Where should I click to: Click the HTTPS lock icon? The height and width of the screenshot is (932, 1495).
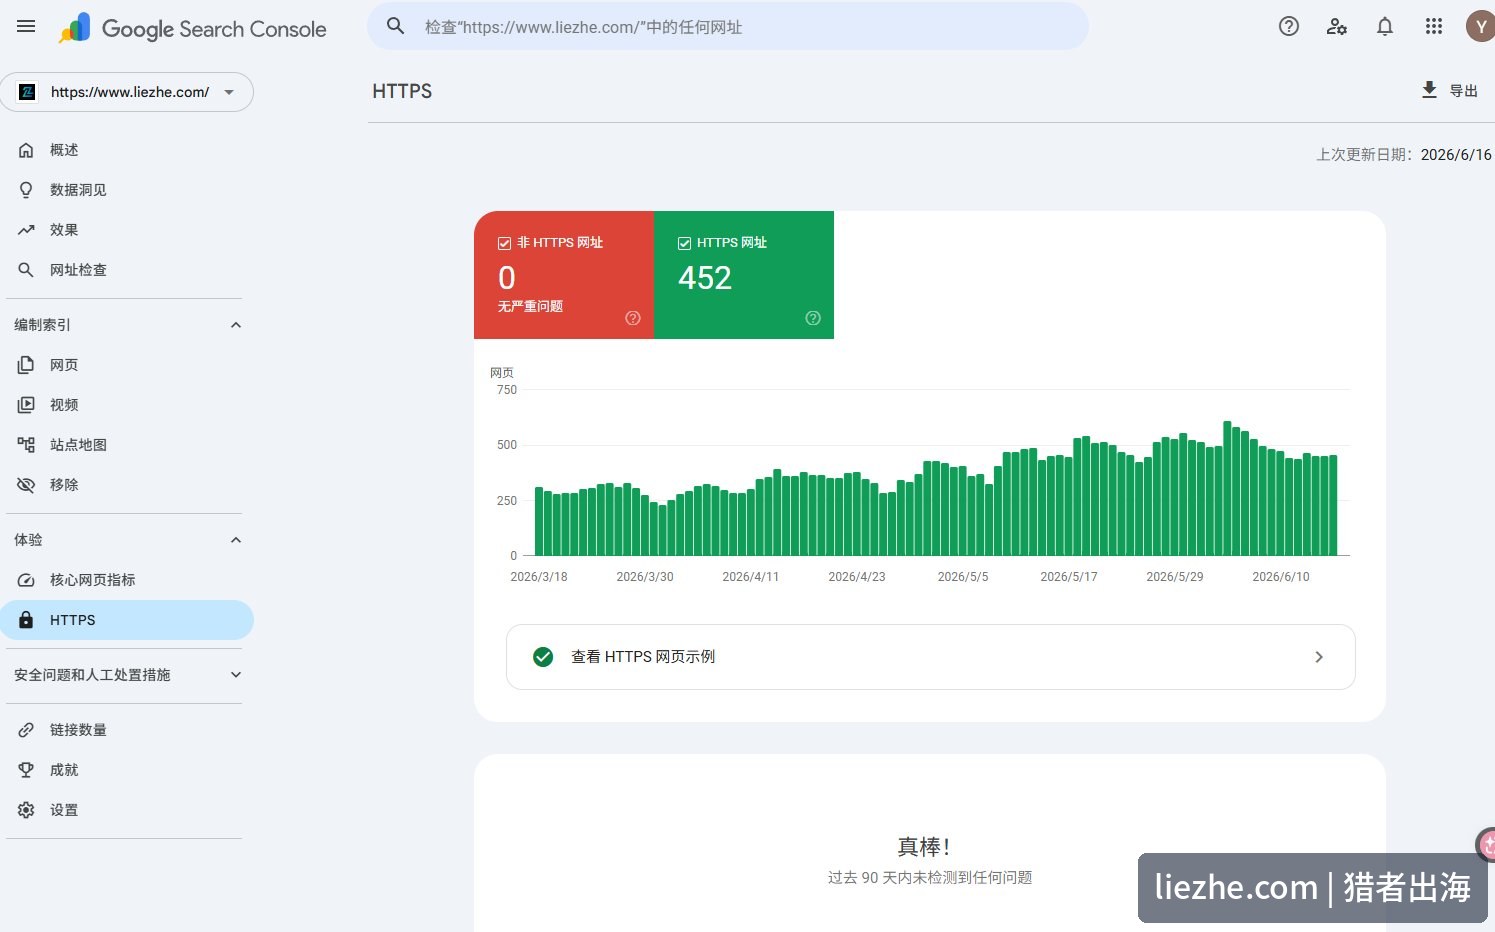(26, 620)
